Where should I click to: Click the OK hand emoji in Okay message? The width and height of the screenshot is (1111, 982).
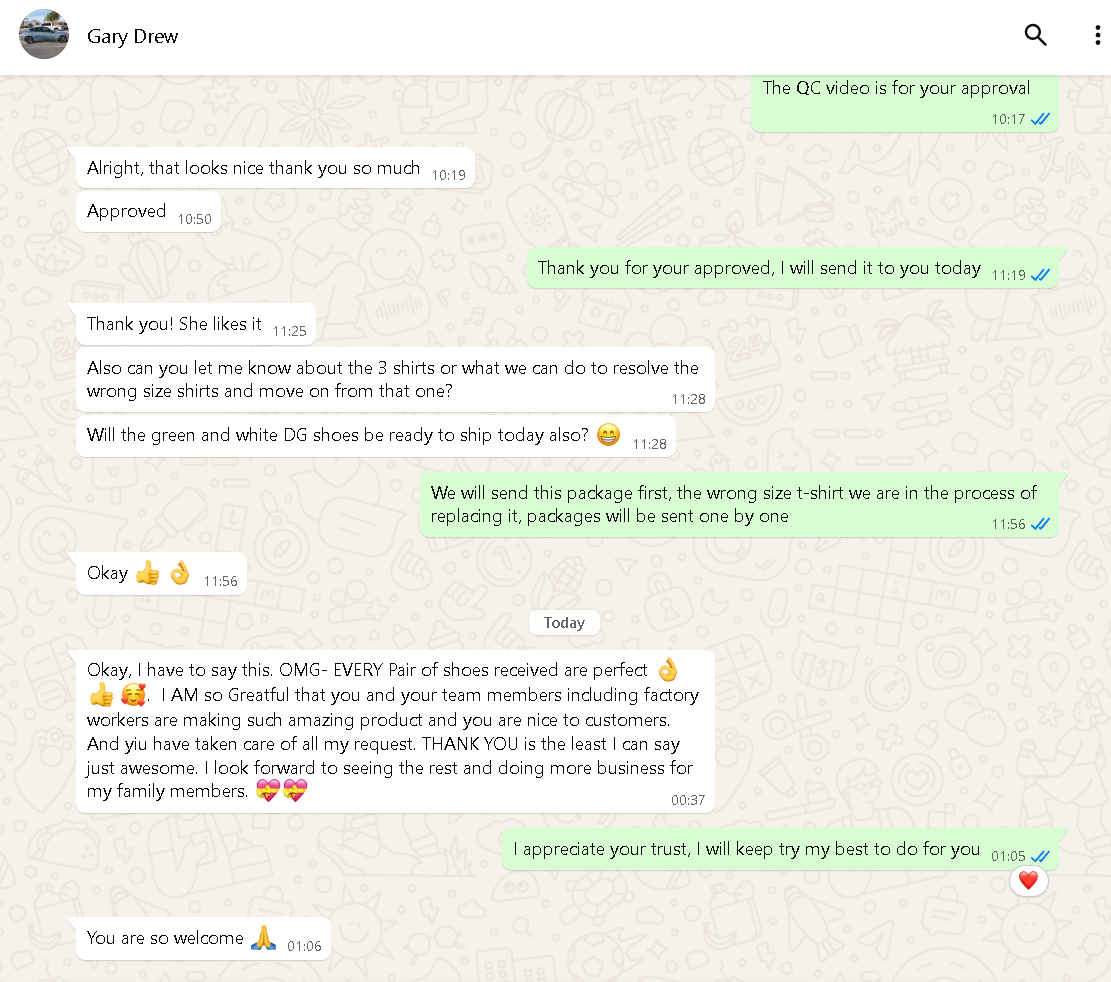179,573
